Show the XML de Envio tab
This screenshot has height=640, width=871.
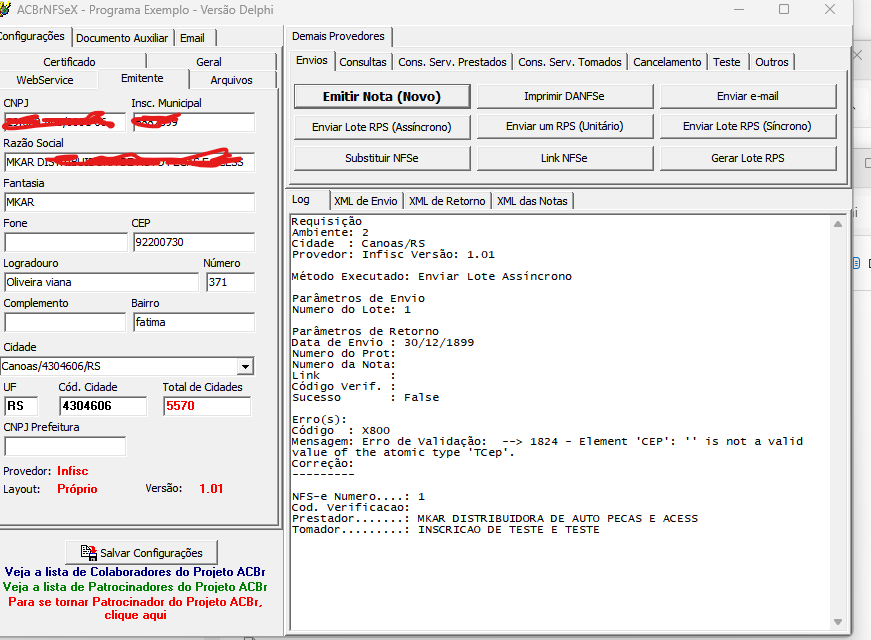(366, 201)
